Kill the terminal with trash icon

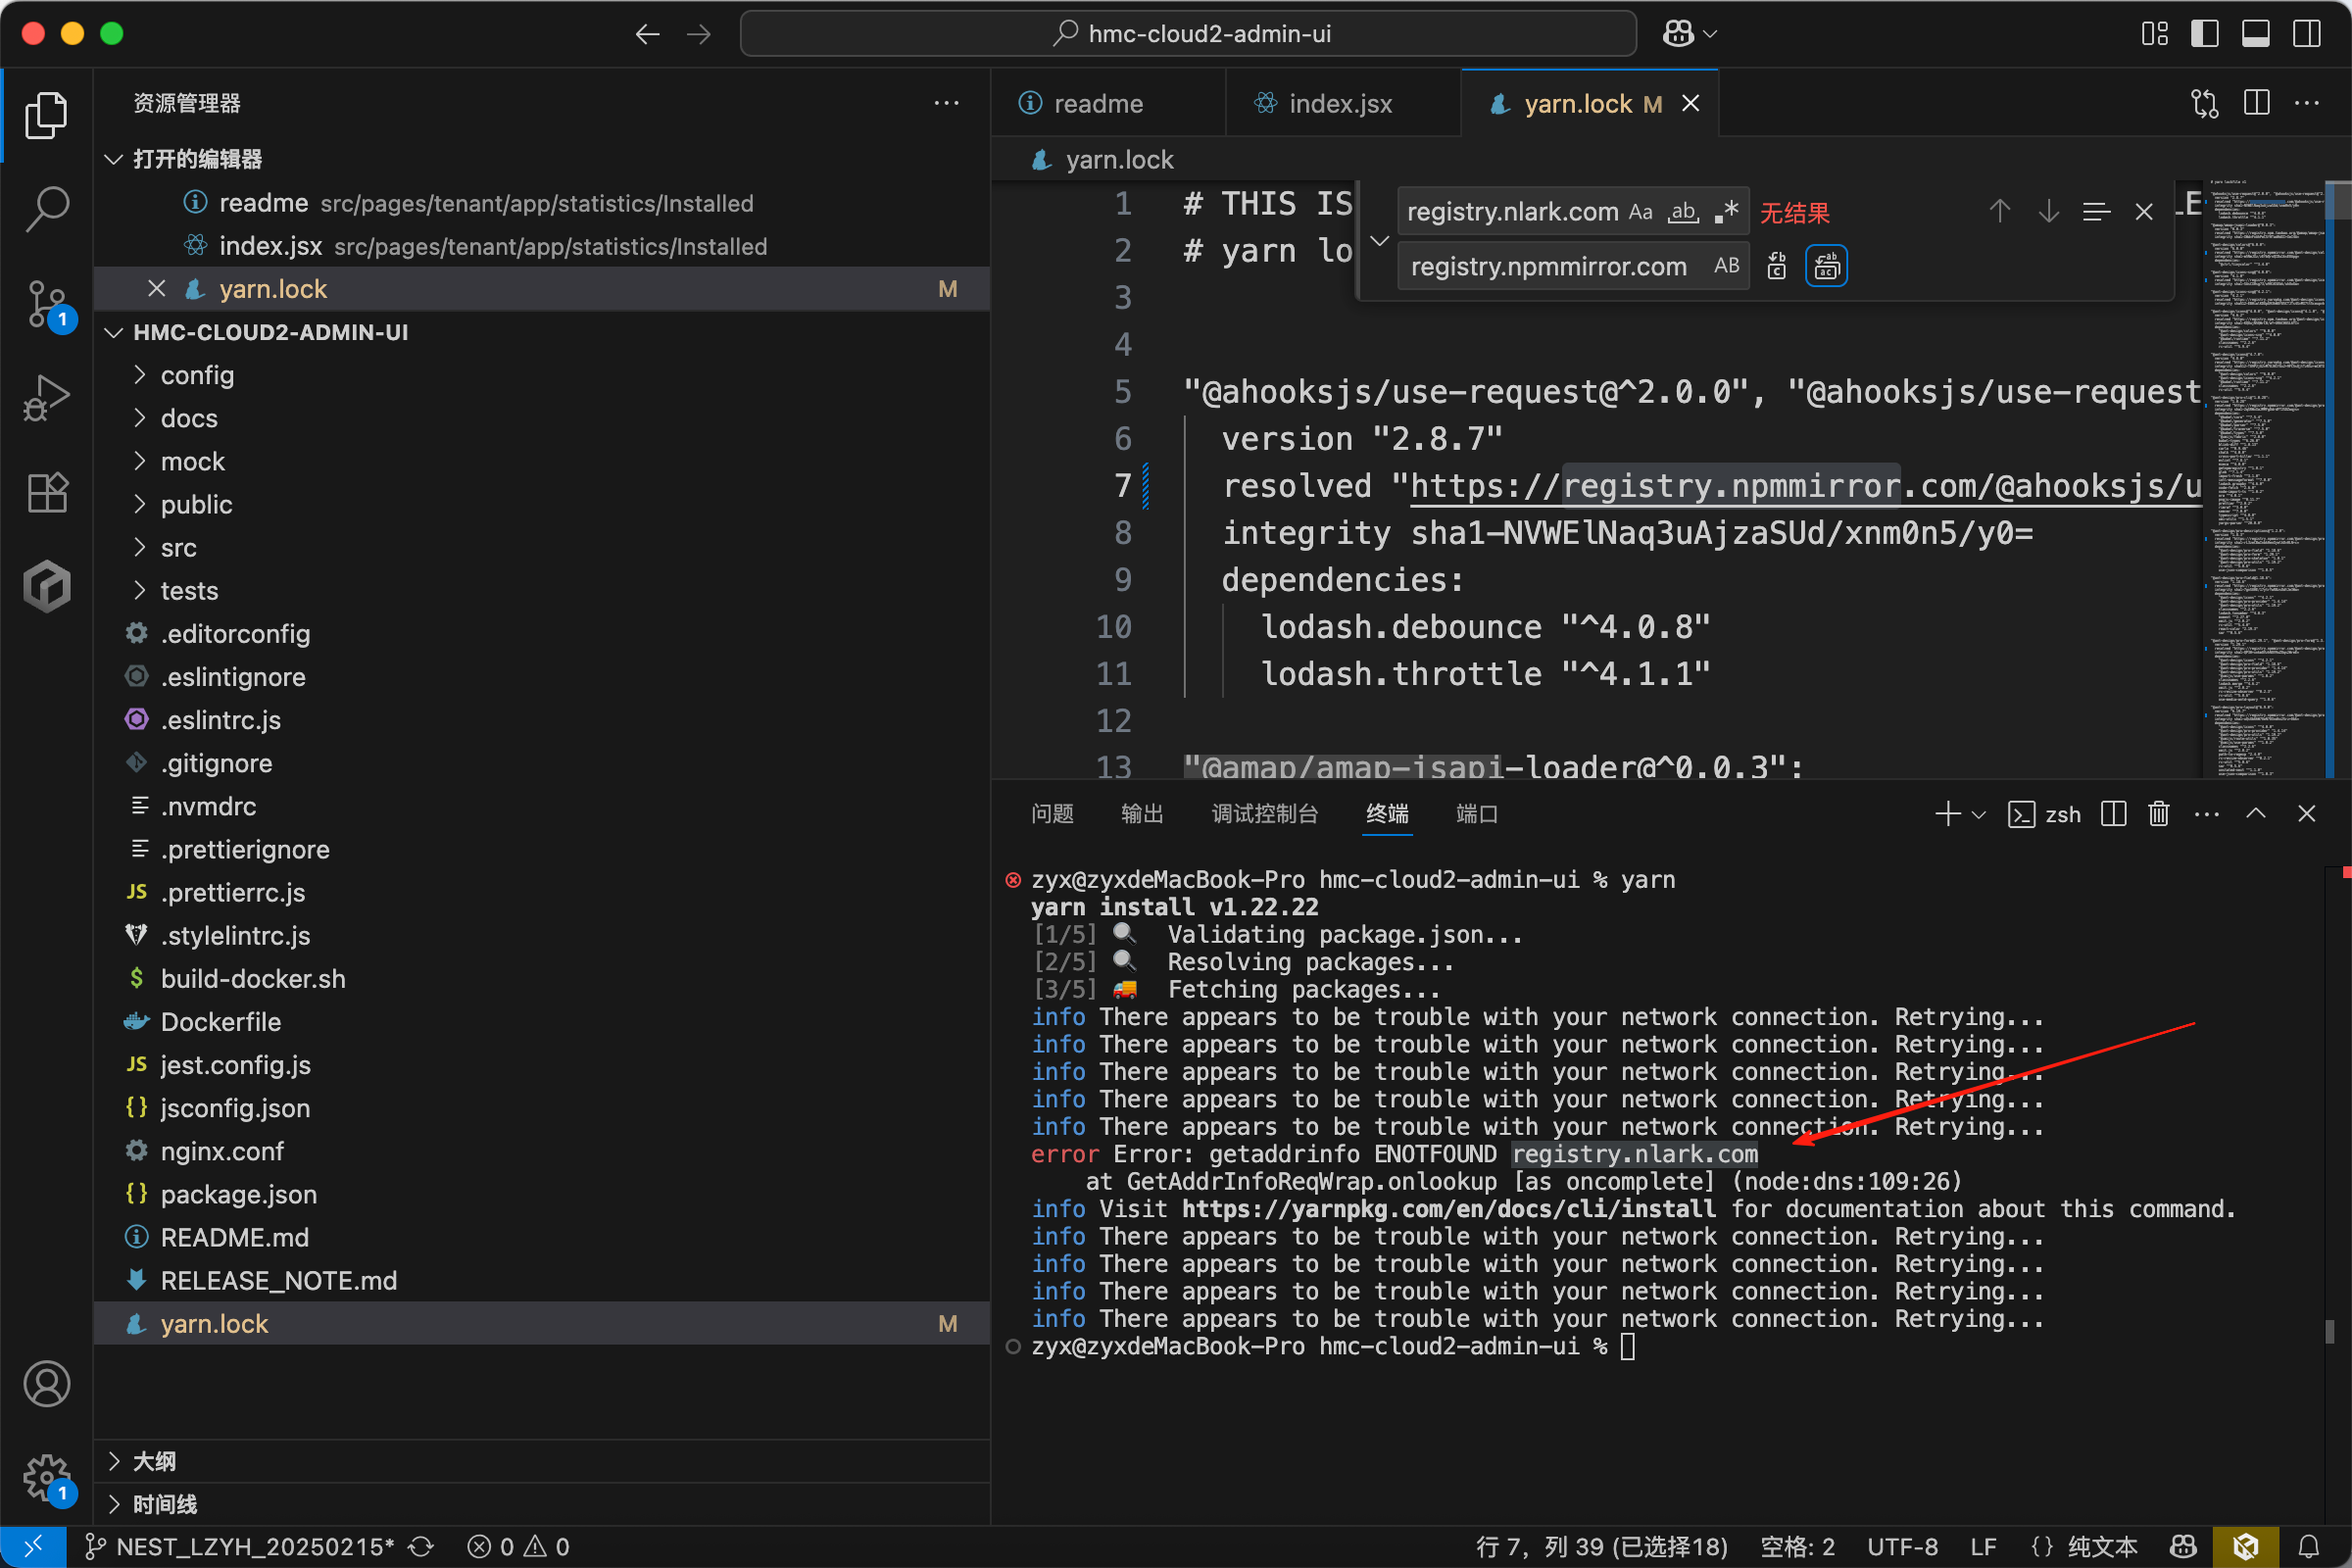(2158, 814)
